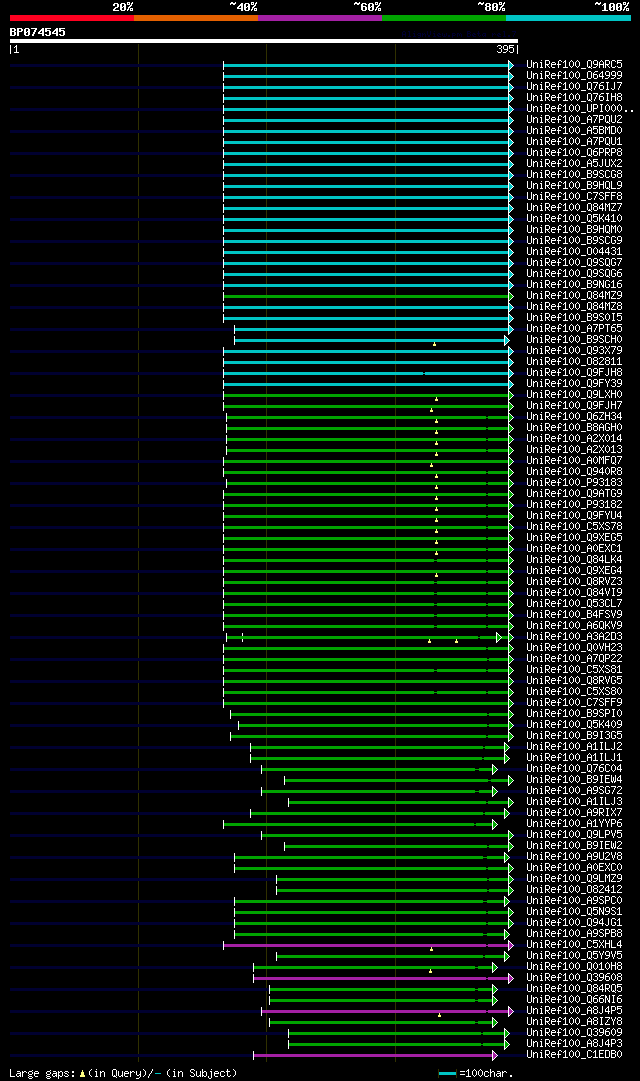Click the orange ~40% legend color segment
Screen dimensions: 640x1081
[x=196, y=18]
